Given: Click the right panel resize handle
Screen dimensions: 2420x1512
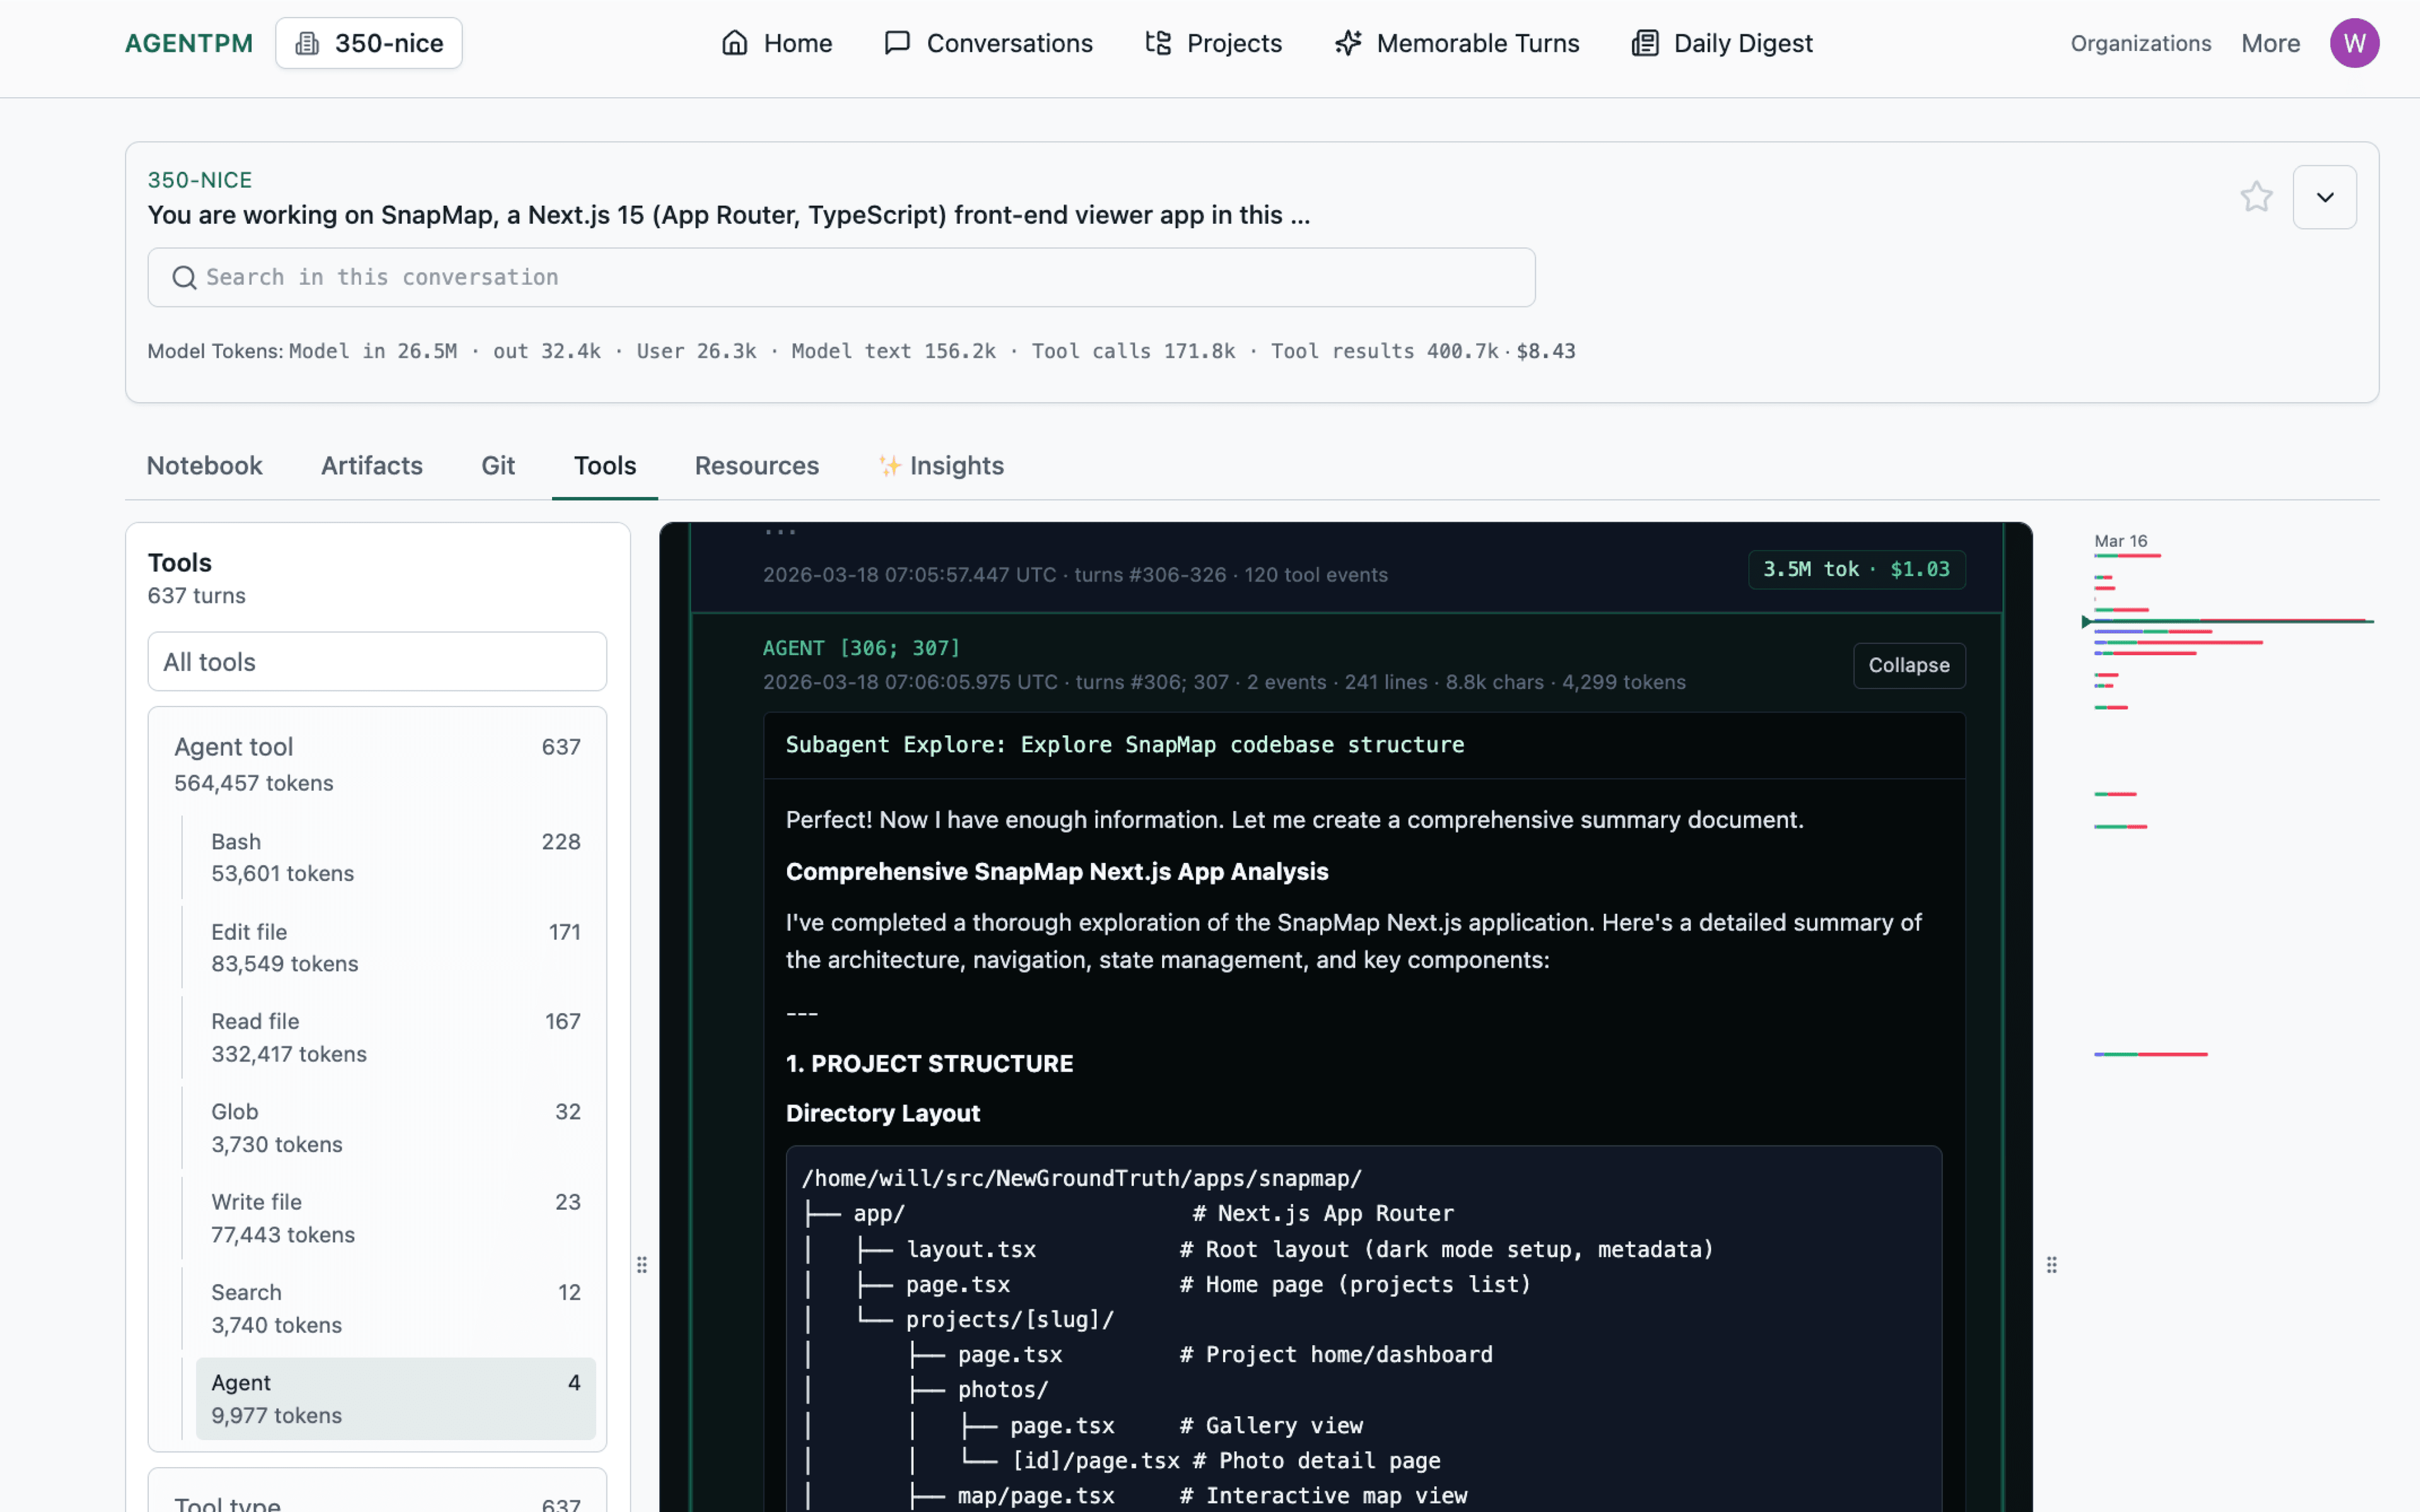Looking at the screenshot, I should pos(2051,1264).
